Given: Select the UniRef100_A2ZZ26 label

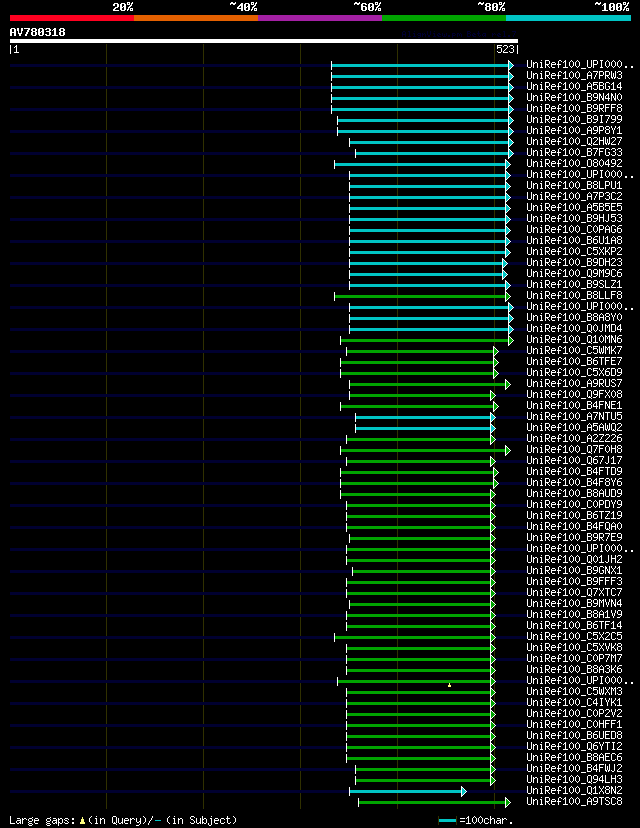Looking at the screenshot, I should (574, 439).
